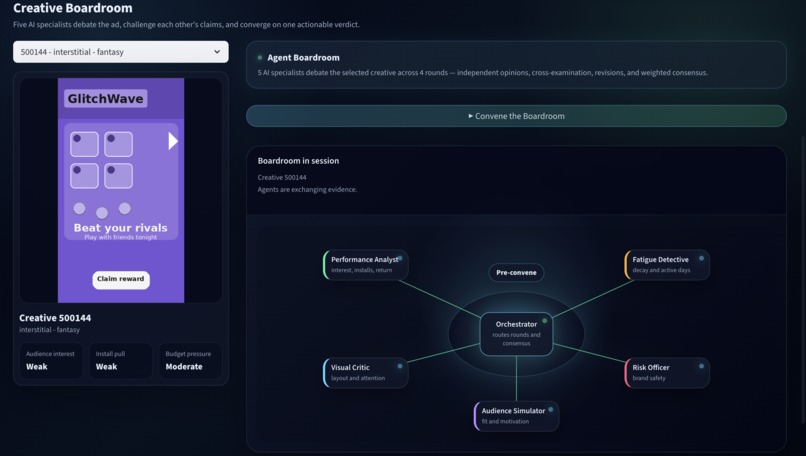Viewport: 806px width, 456px height.
Task: Select the Orchestrator node
Action: 516,334
